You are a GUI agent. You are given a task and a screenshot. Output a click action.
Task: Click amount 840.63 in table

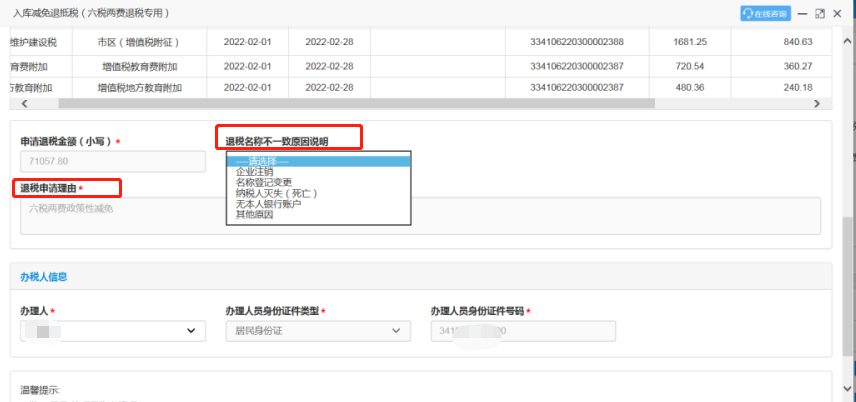point(798,42)
